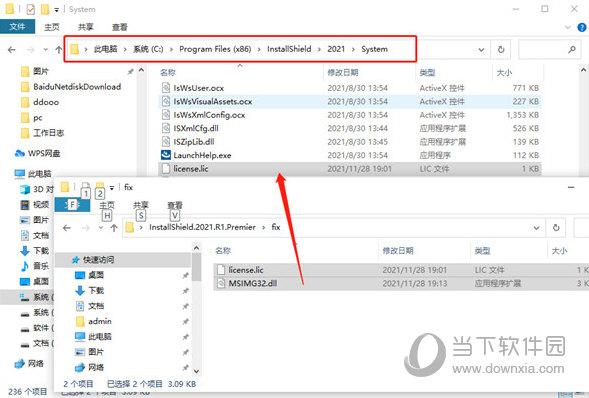Click InstallShield.2021.R1.Premier breadcrumb in fix window
The height and width of the screenshot is (398, 589).
coord(202,227)
